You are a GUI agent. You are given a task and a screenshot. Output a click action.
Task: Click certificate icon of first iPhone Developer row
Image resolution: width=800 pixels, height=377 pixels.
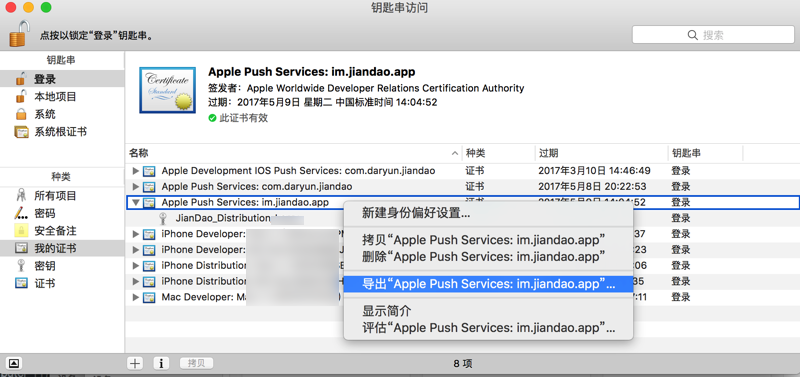coord(149,234)
